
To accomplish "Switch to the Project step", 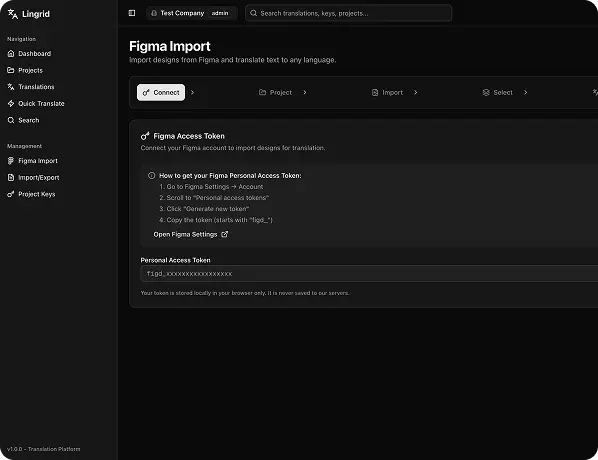I will coord(275,93).
